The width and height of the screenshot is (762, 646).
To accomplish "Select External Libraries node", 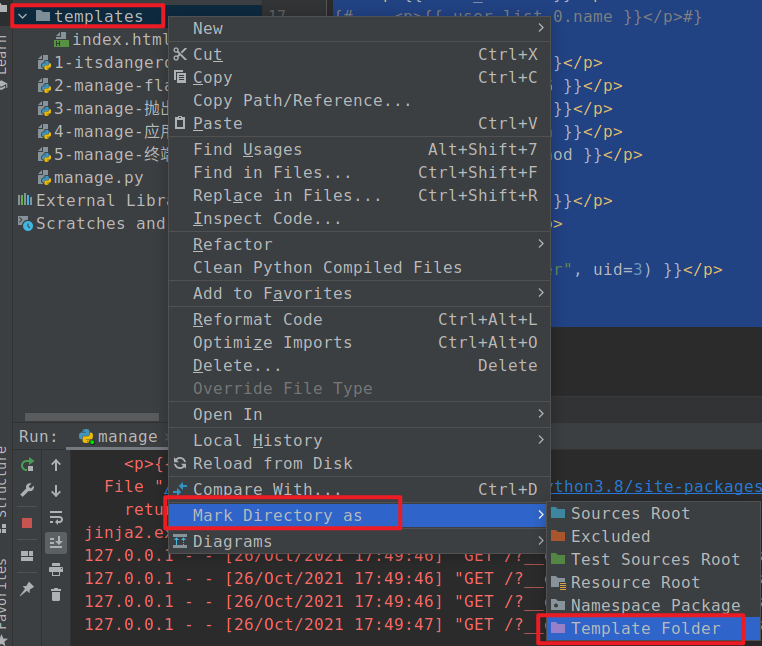I will coord(92,200).
